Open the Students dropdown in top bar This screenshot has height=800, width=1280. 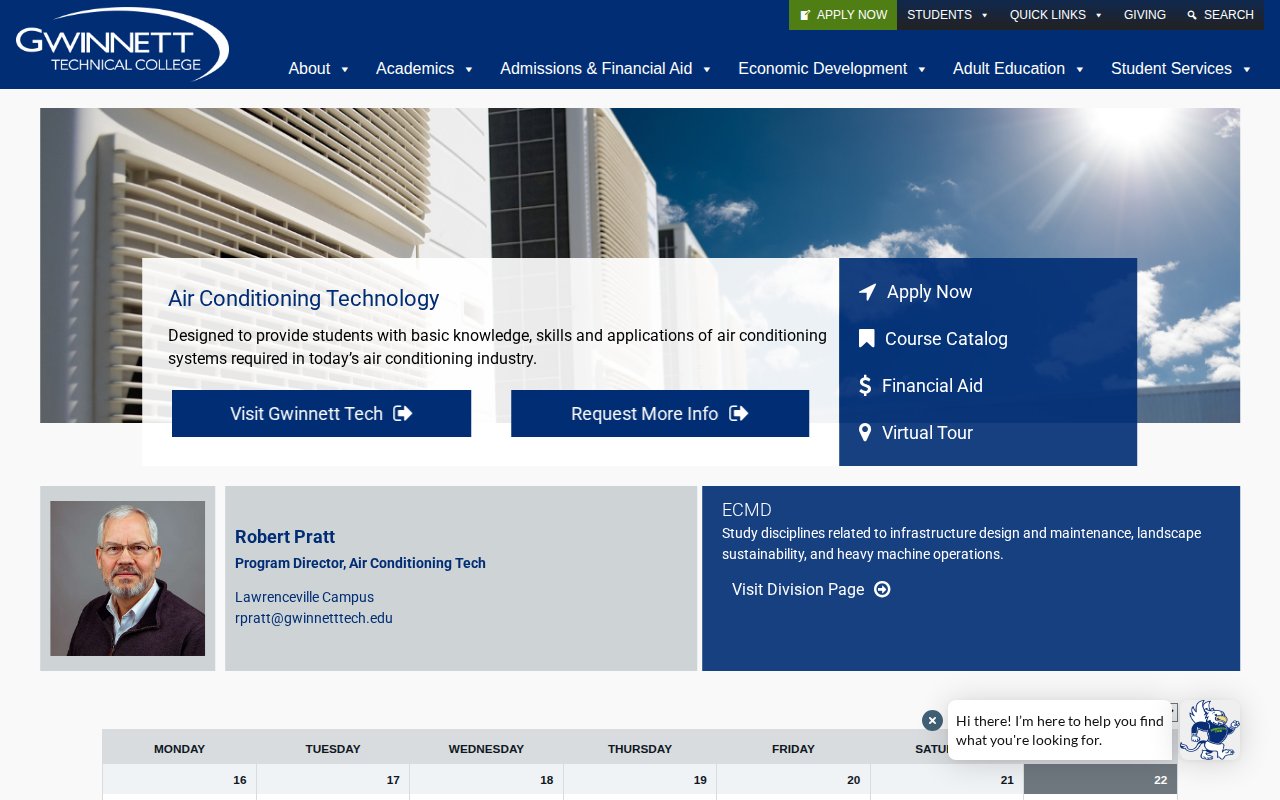pos(947,15)
